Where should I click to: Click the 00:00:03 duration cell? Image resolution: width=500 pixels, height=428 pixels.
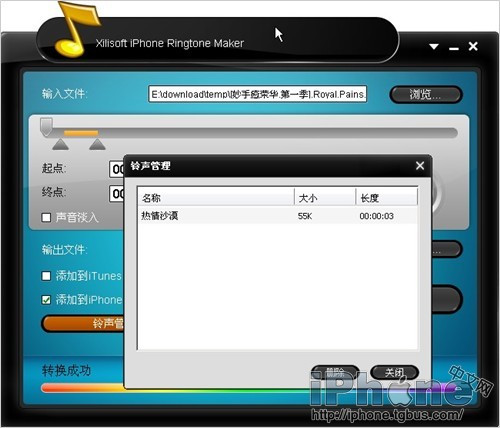click(376, 216)
